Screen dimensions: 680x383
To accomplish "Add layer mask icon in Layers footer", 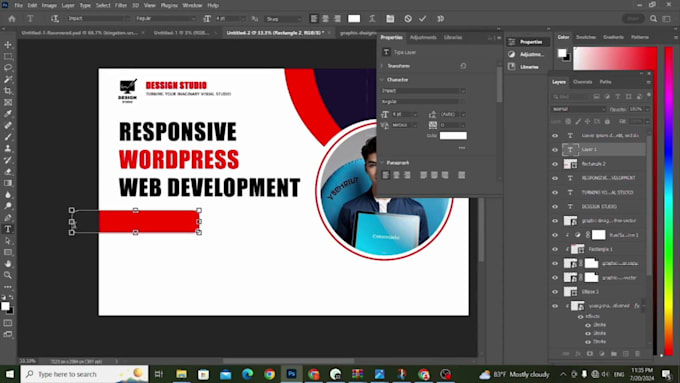I will coord(590,354).
